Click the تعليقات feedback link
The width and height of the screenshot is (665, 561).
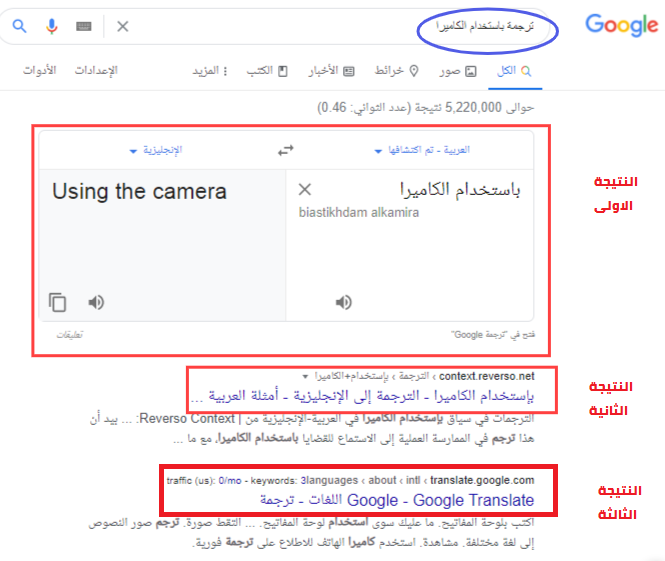coord(70,335)
